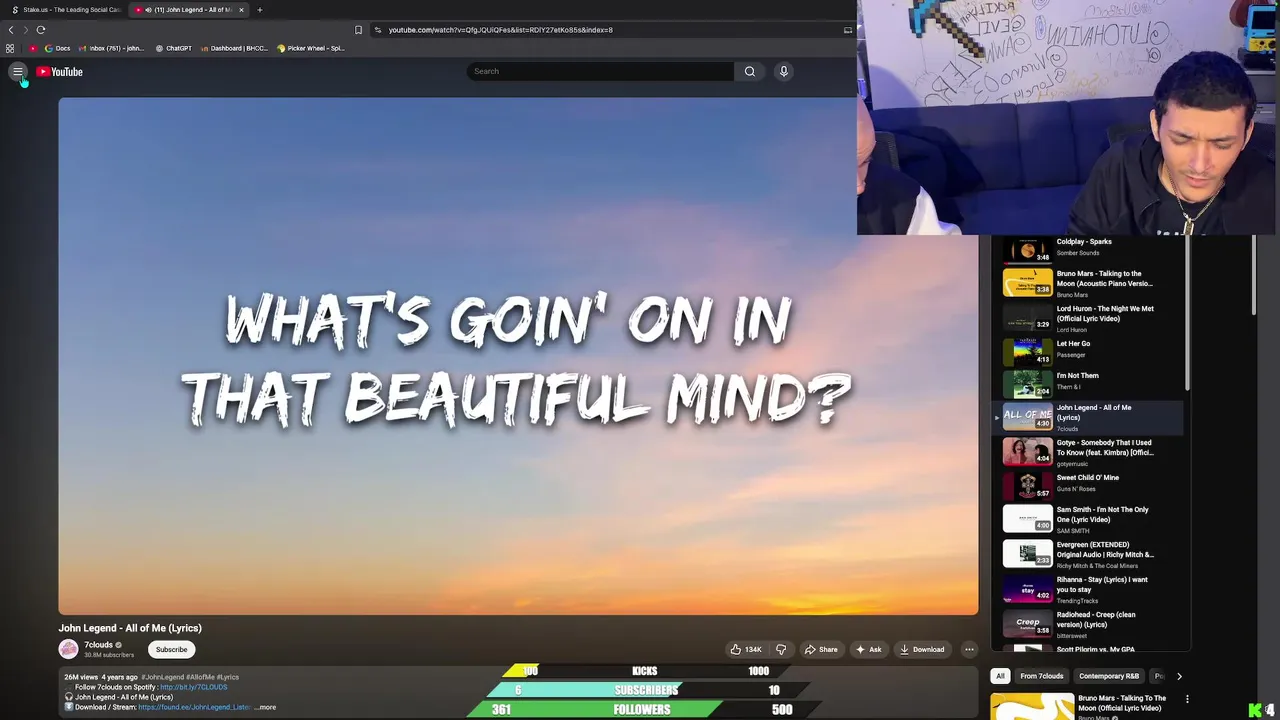Switch to the Stake.us browser tab
The height and width of the screenshot is (720, 1280).
click(x=65, y=10)
